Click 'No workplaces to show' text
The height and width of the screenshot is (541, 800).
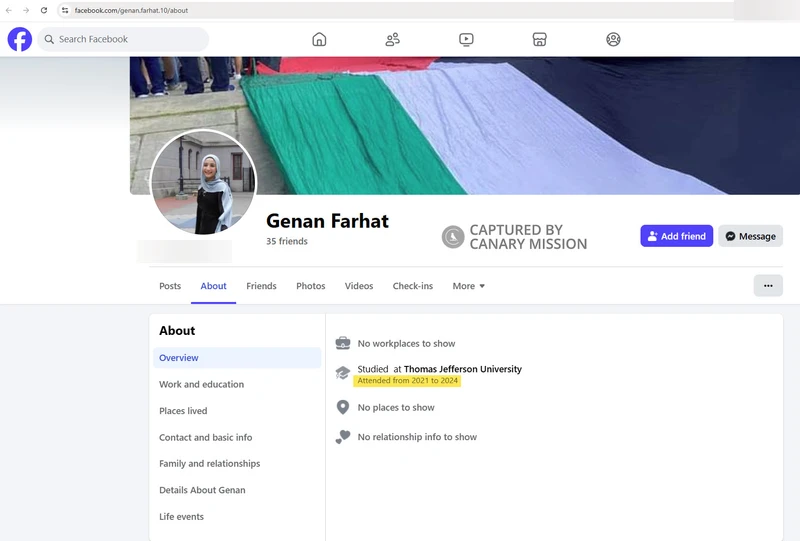tap(406, 343)
